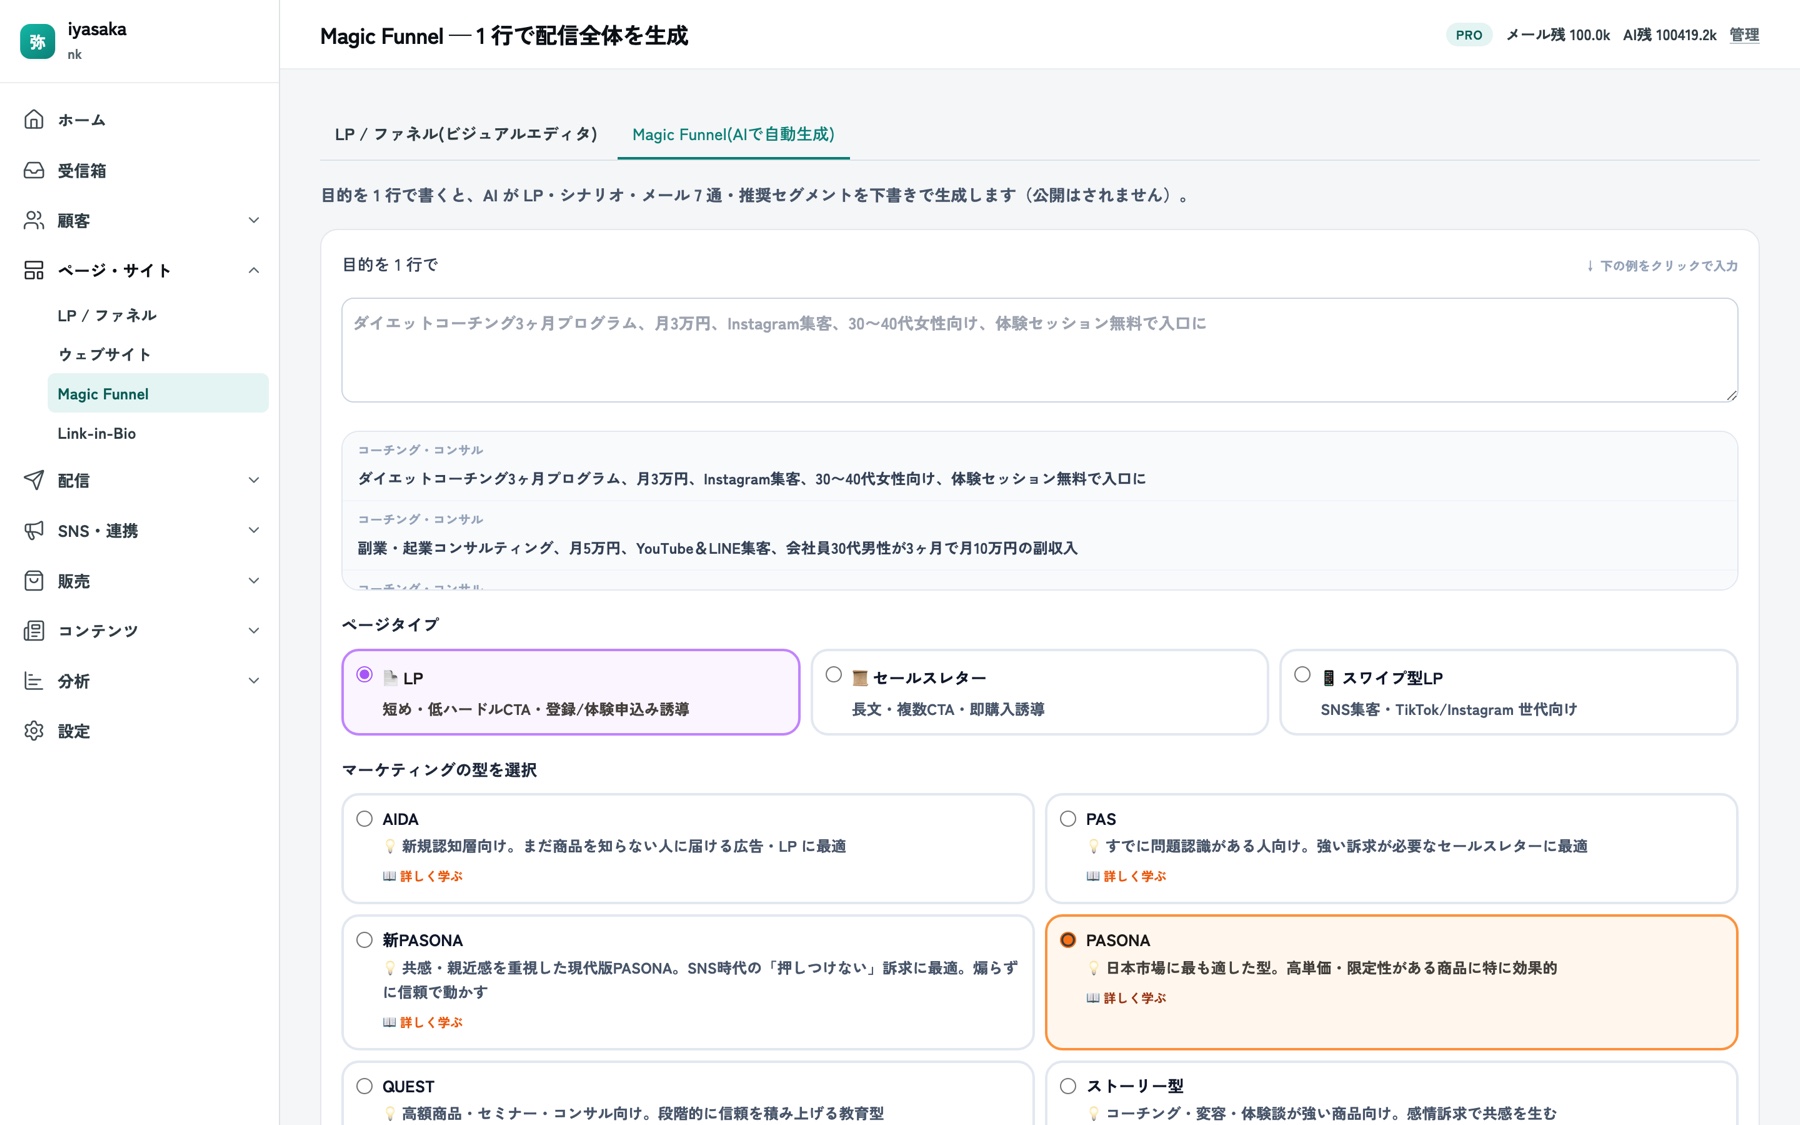Screen dimensions: 1800x1125
Task: Choose the PAS marketing framework radio
Action: [1068, 819]
